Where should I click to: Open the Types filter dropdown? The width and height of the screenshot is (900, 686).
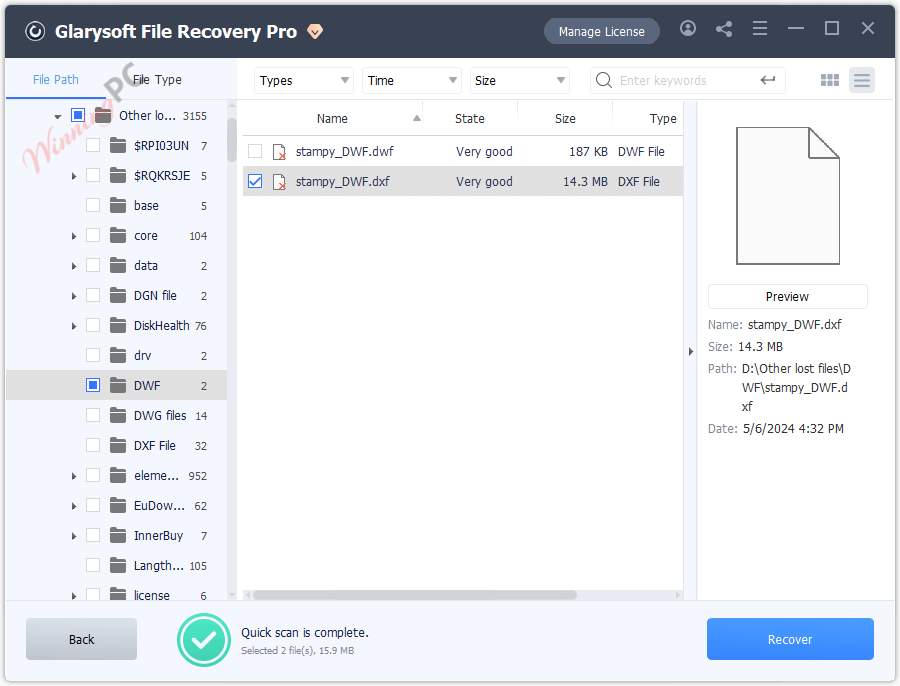(304, 80)
